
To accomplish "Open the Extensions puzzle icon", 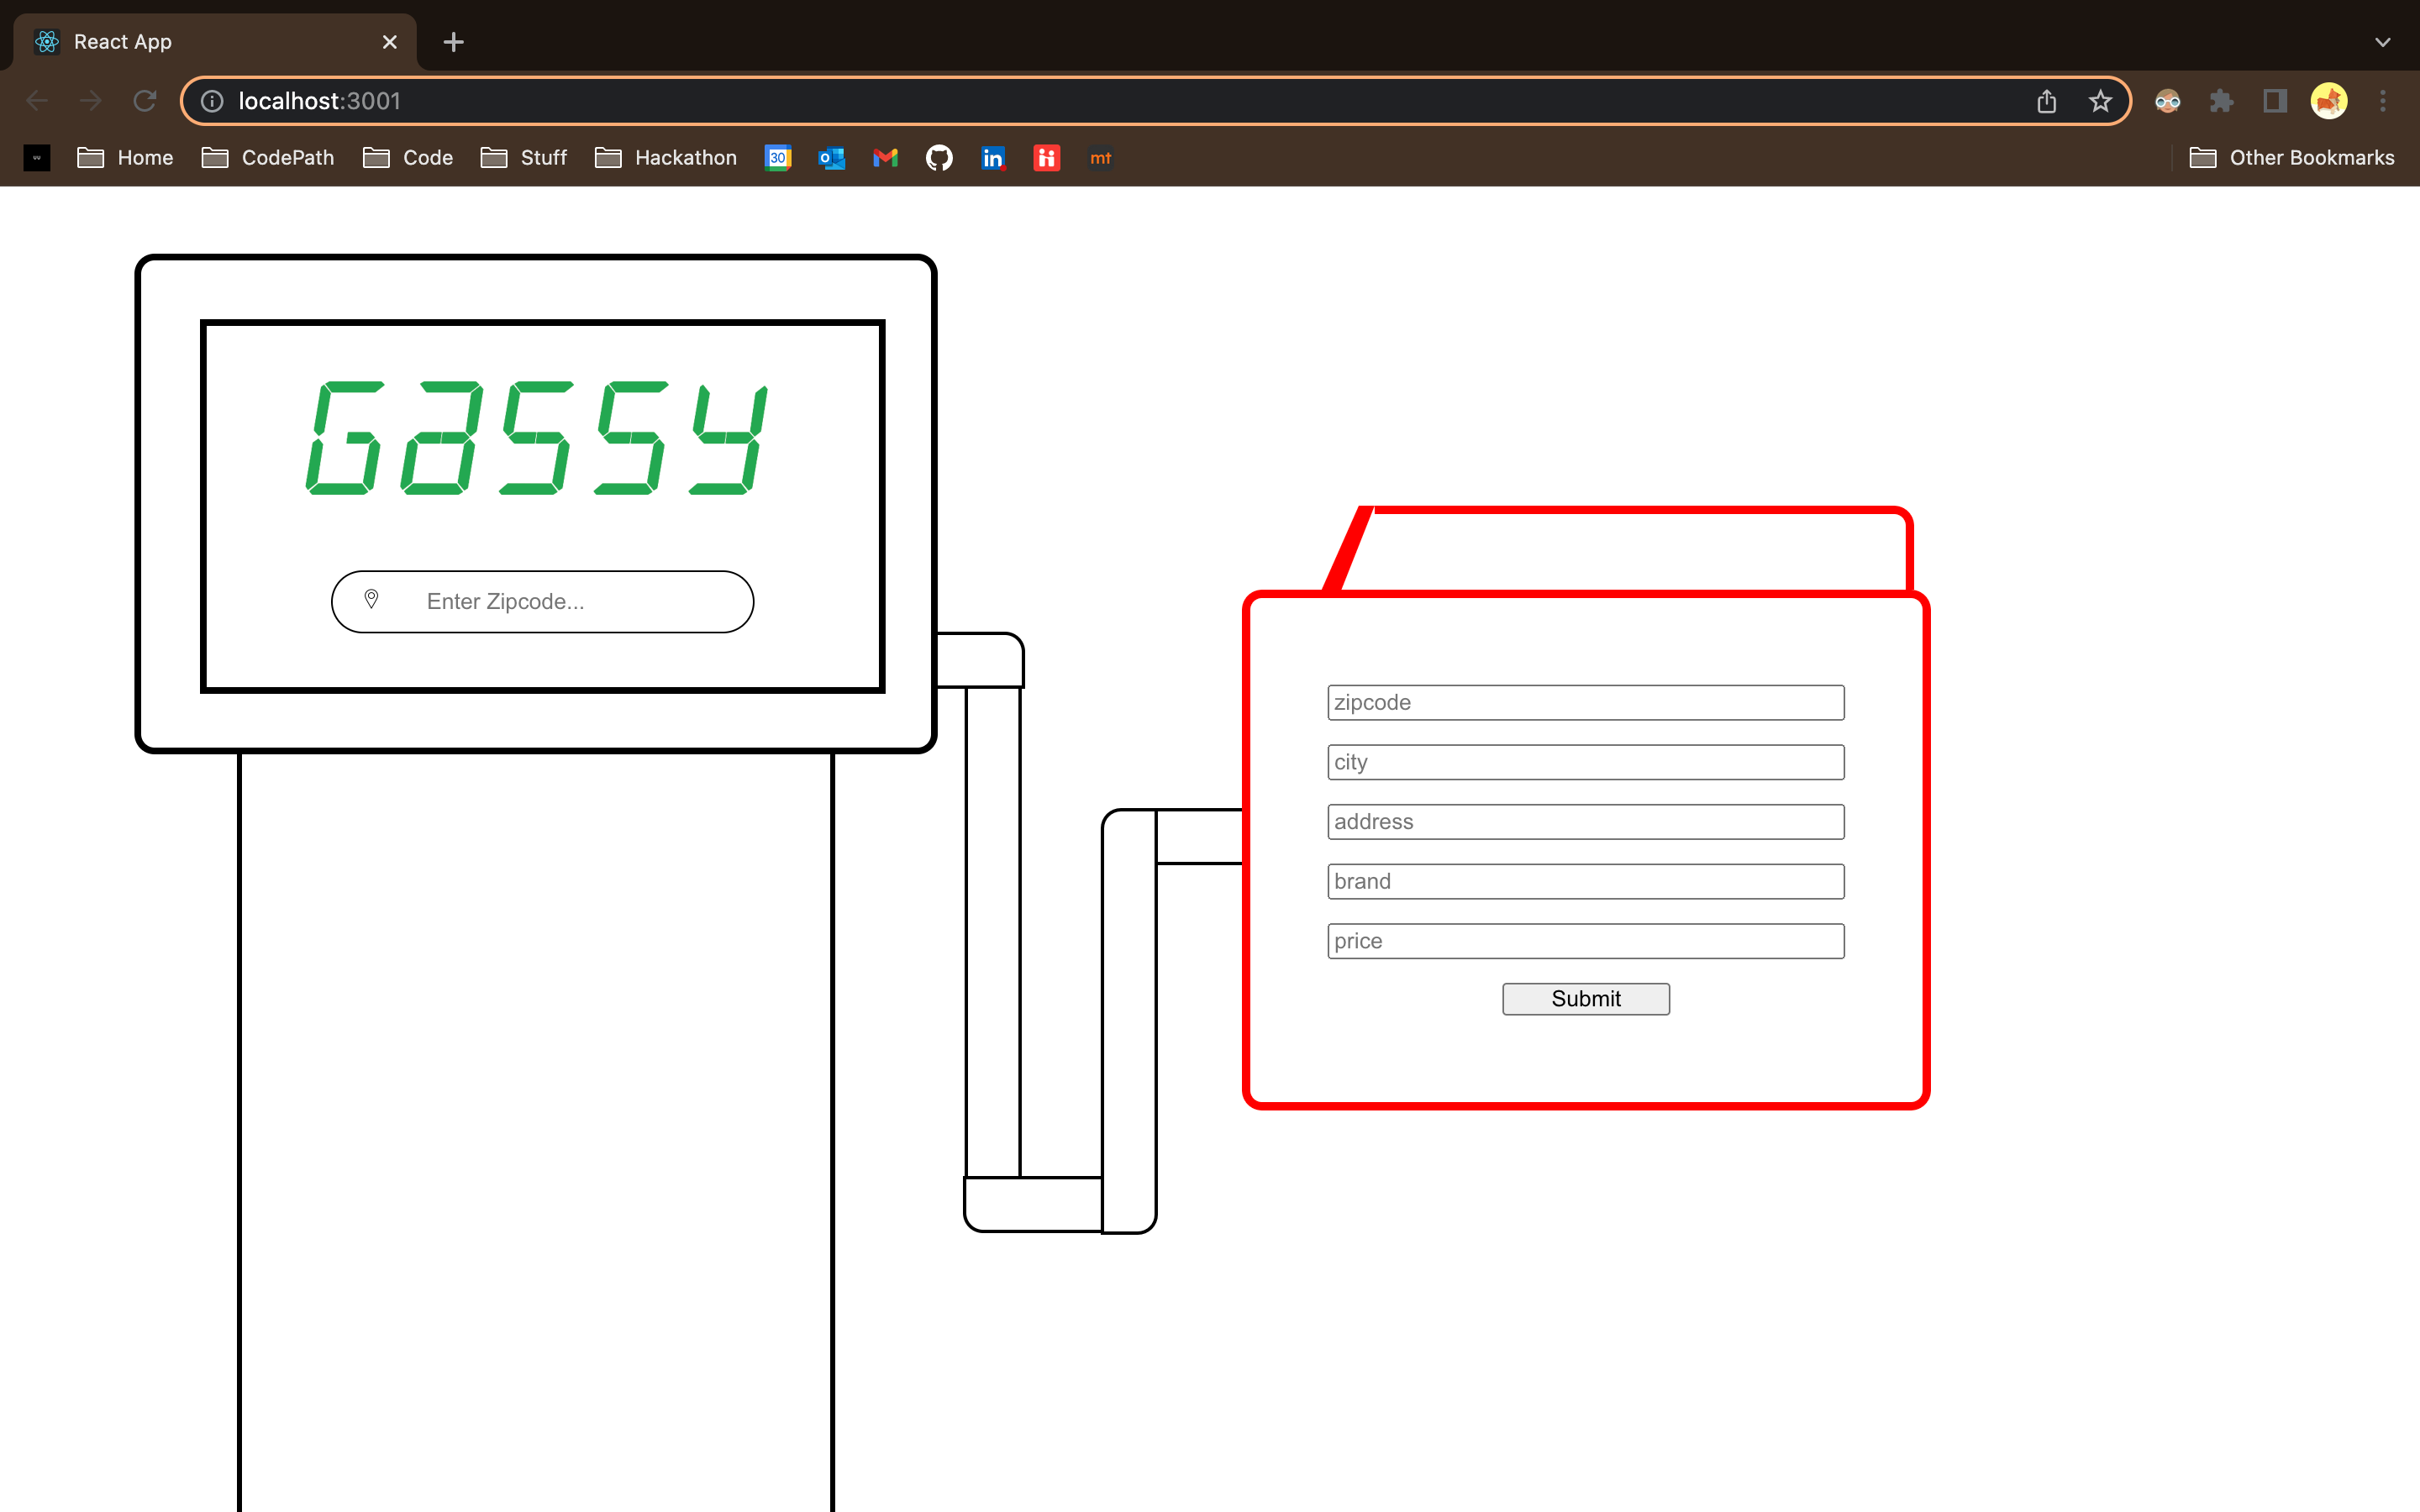I will coord(2221,101).
